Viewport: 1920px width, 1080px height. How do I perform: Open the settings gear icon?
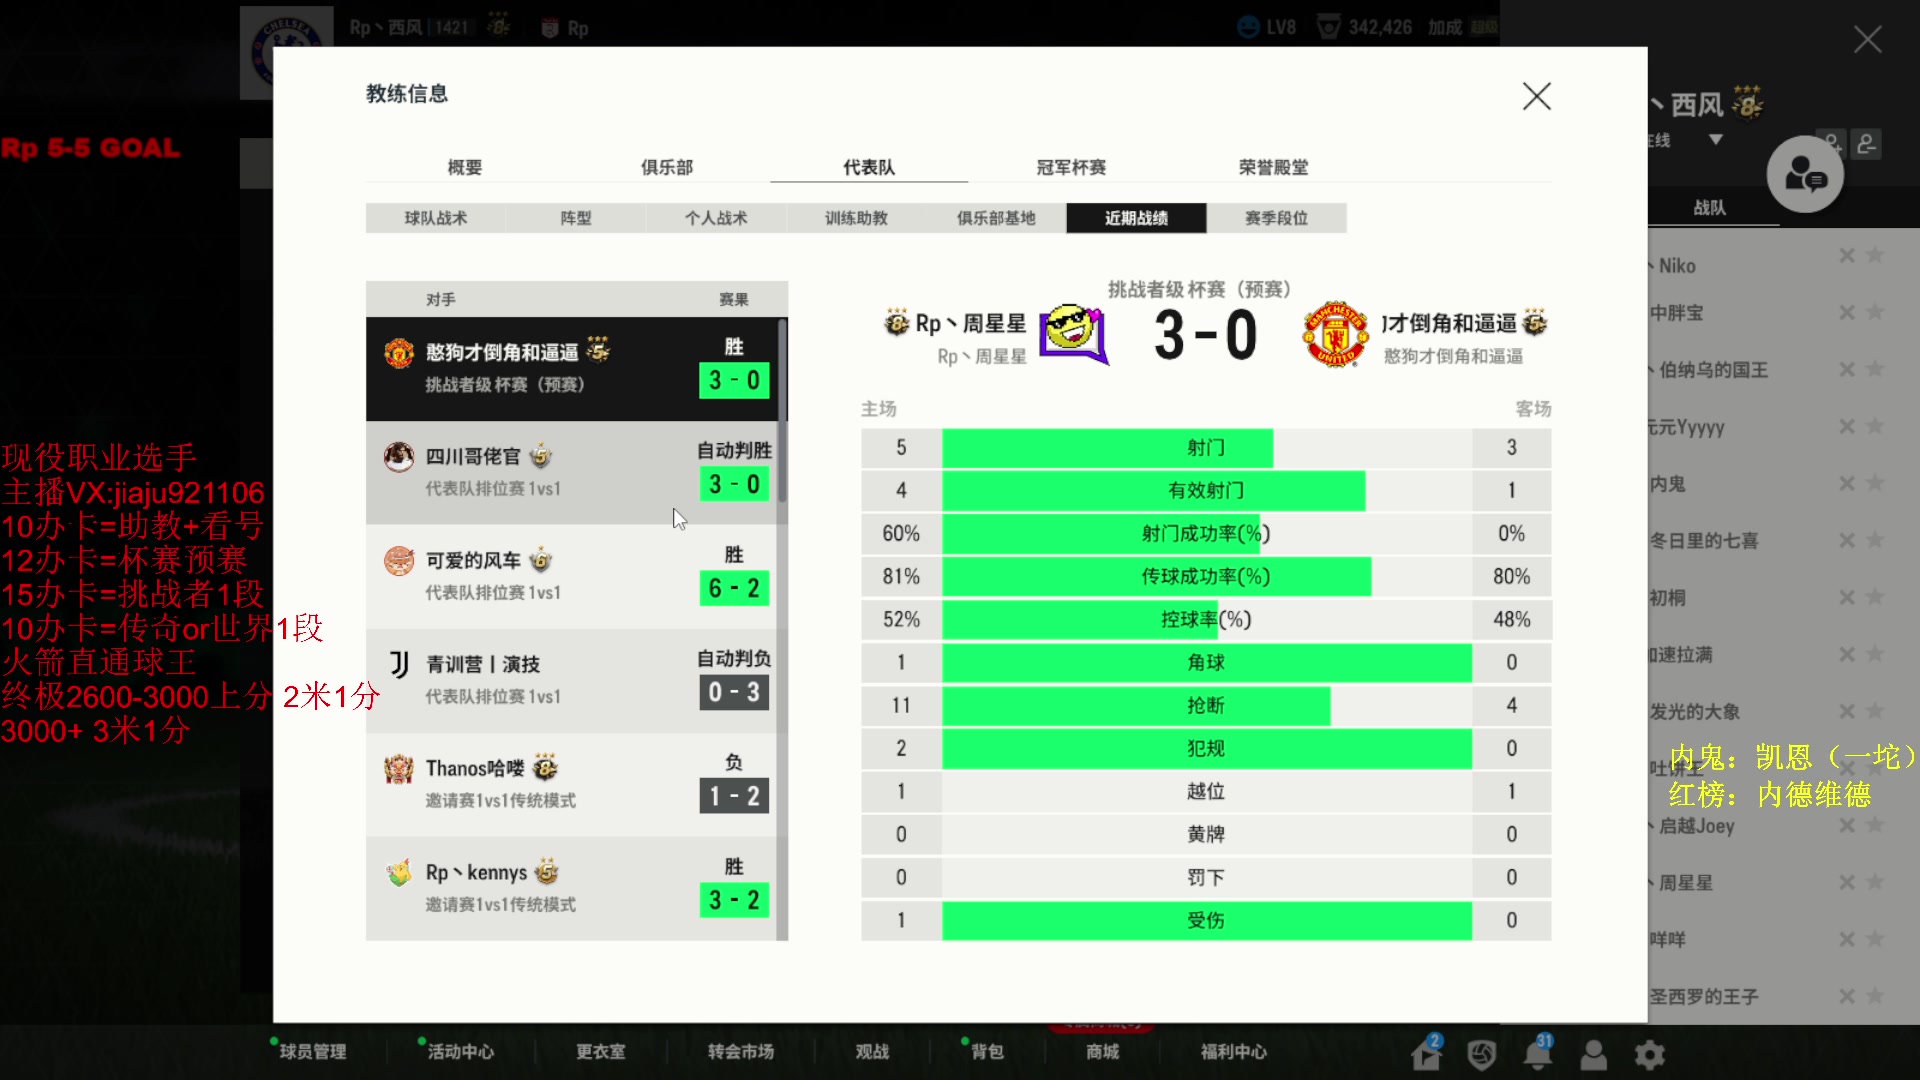click(1649, 1054)
